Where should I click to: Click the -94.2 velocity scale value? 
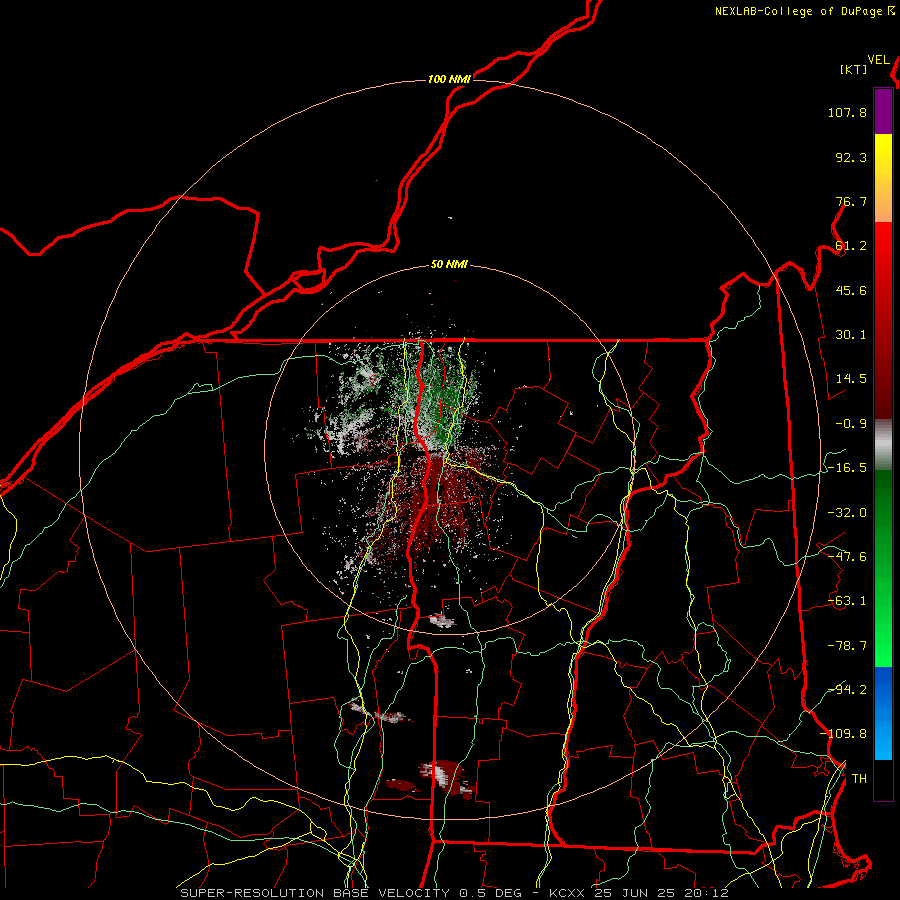tap(847, 690)
